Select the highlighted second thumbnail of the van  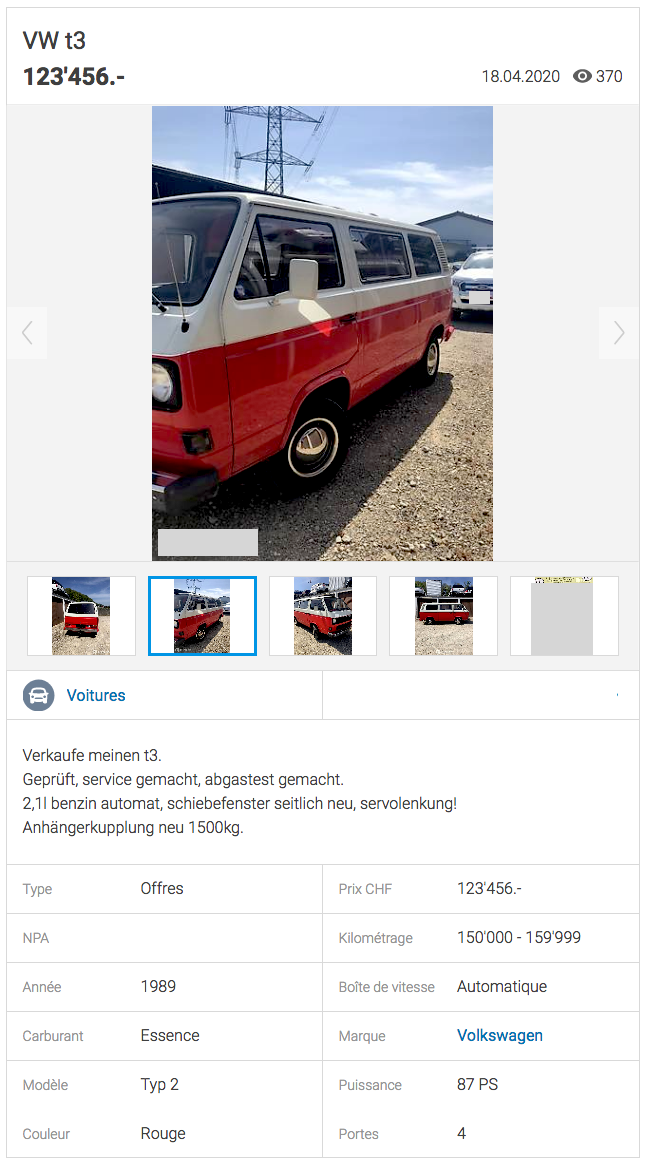(202, 616)
